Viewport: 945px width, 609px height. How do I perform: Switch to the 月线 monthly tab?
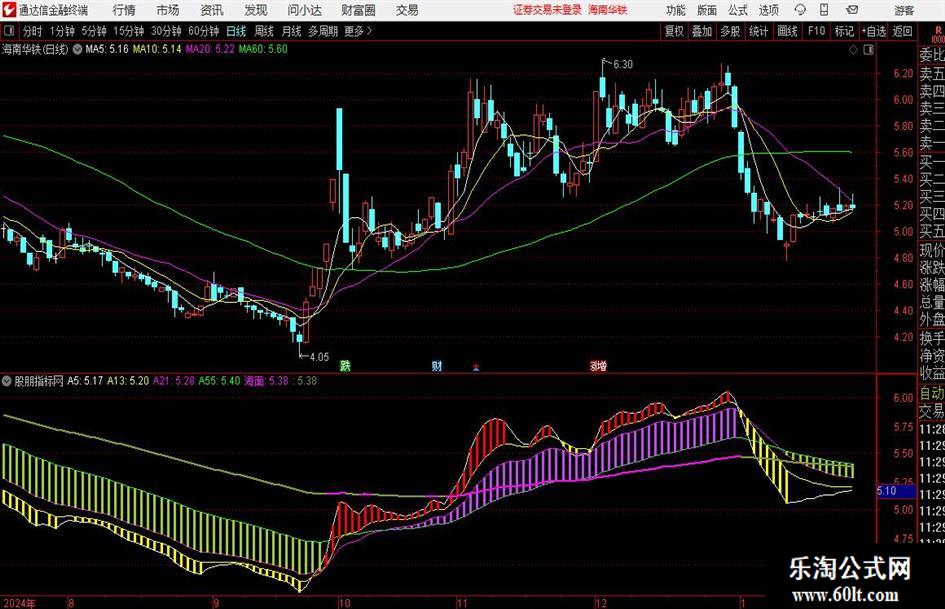[291, 31]
